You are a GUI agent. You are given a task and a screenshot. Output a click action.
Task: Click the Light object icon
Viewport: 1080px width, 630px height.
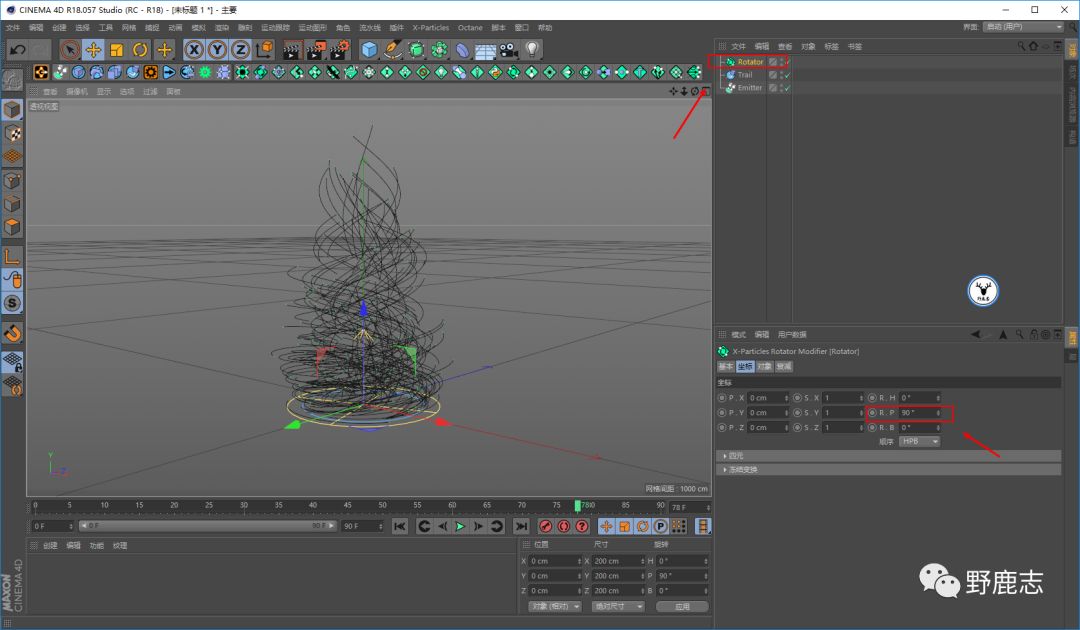(x=532, y=49)
